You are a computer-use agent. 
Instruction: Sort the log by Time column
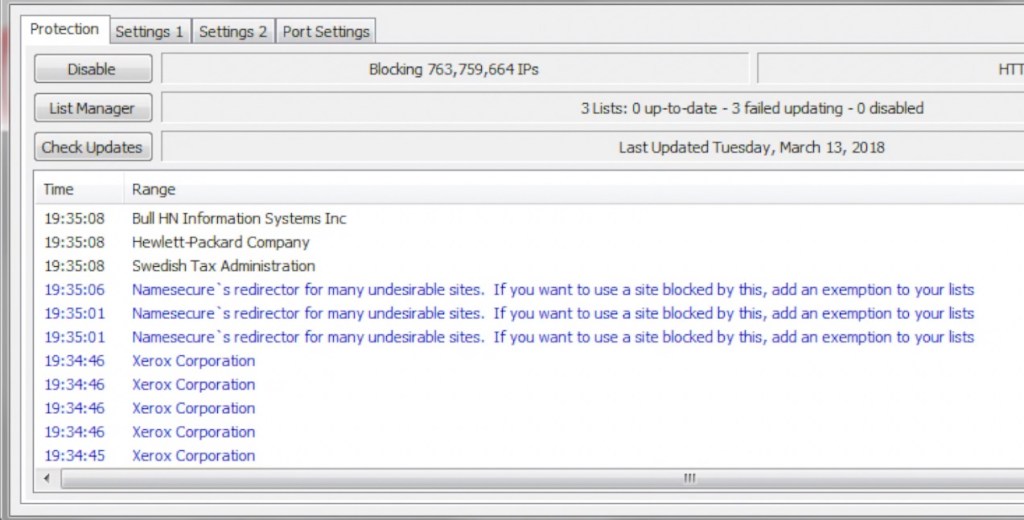coord(59,189)
